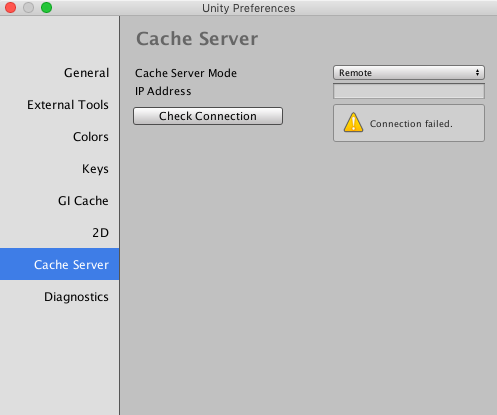Select the Cache Server sidebar item
Screen dimensions: 497x415
coord(59,264)
